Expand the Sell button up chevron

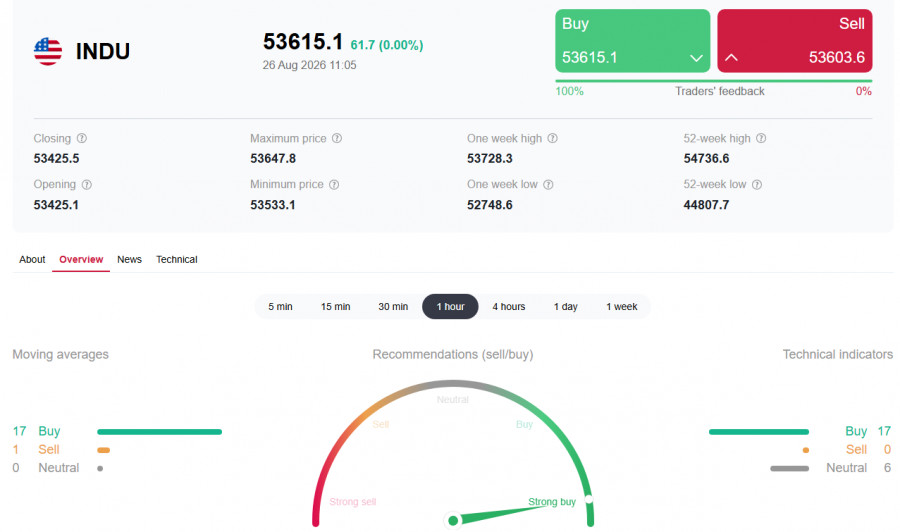pyautogui.click(x=731, y=57)
